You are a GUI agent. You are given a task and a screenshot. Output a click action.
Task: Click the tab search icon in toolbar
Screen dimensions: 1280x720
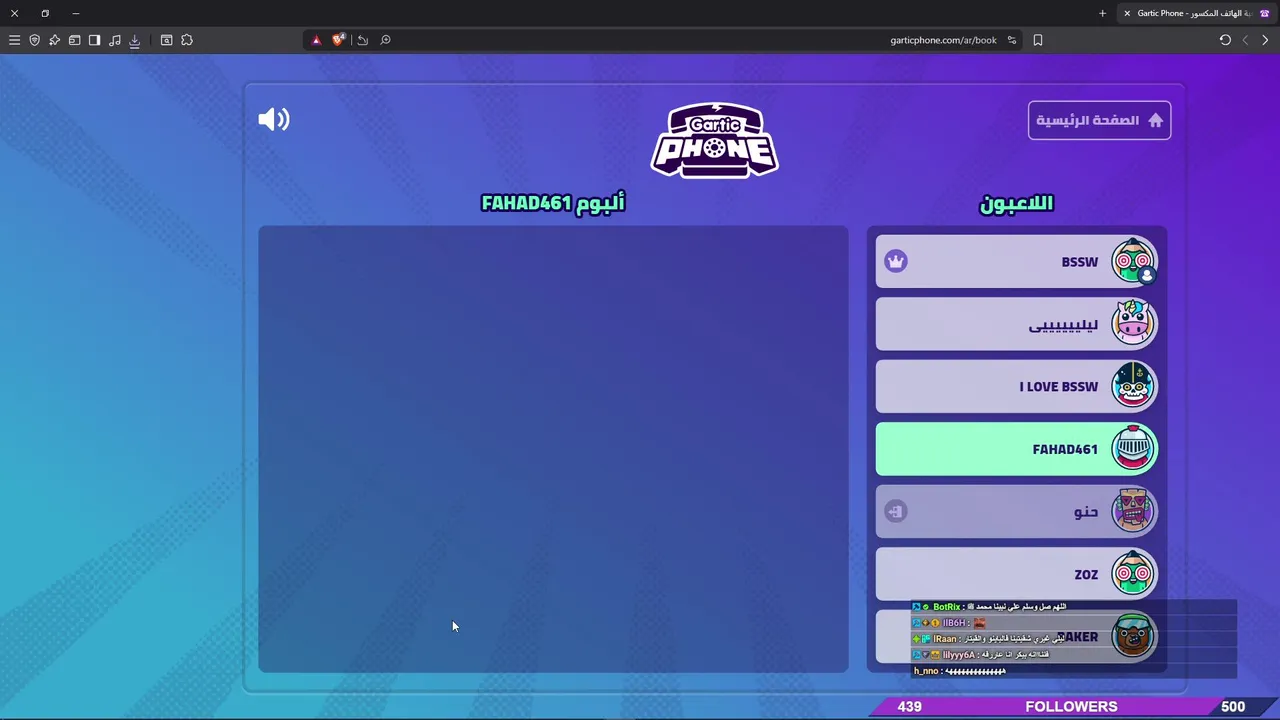[166, 40]
